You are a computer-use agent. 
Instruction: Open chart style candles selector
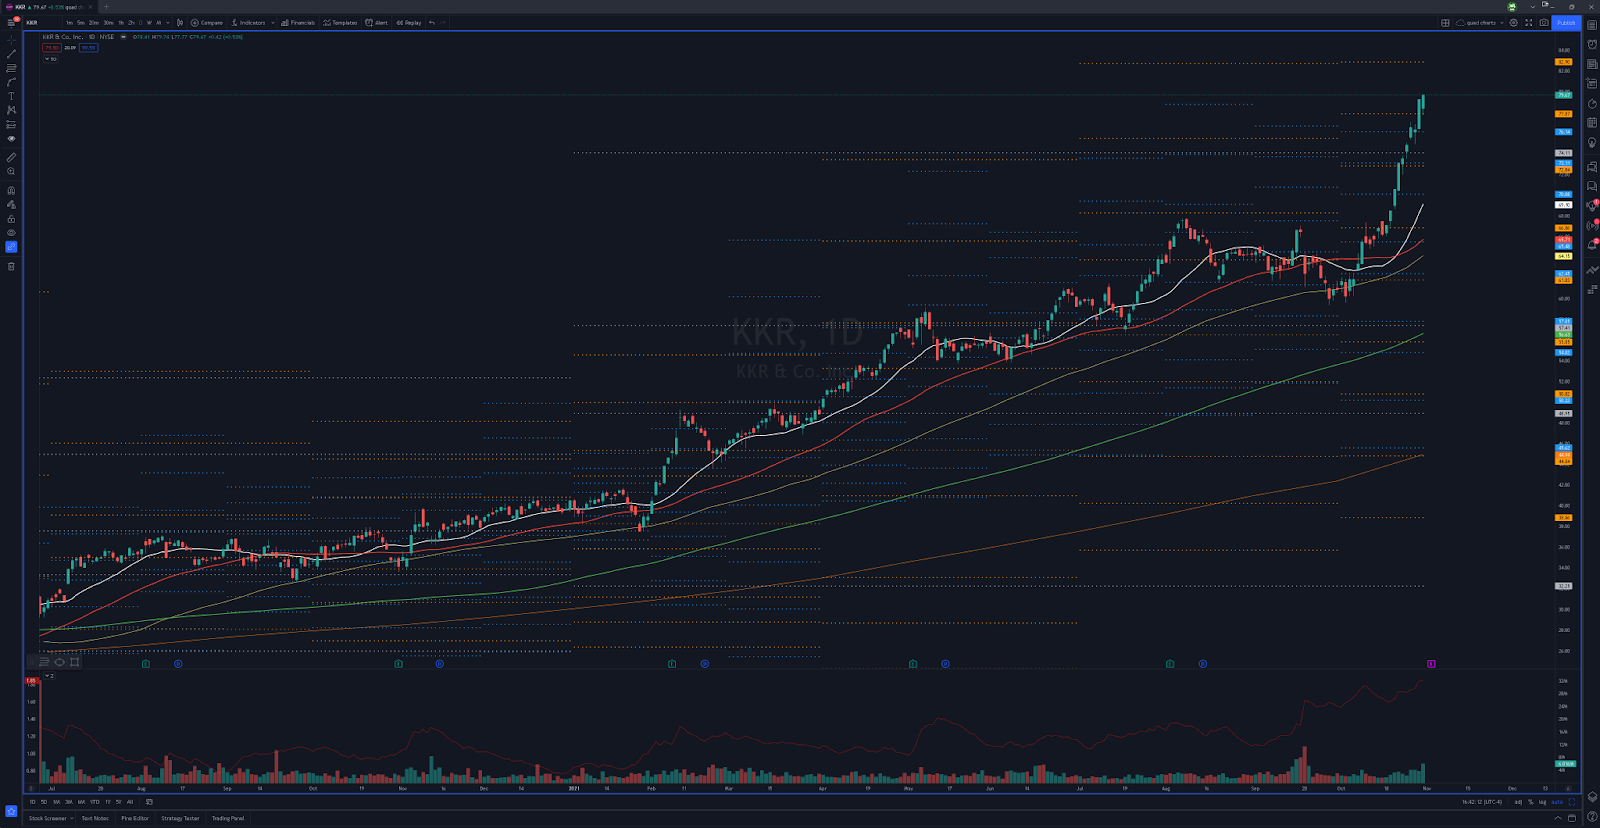point(180,22)
